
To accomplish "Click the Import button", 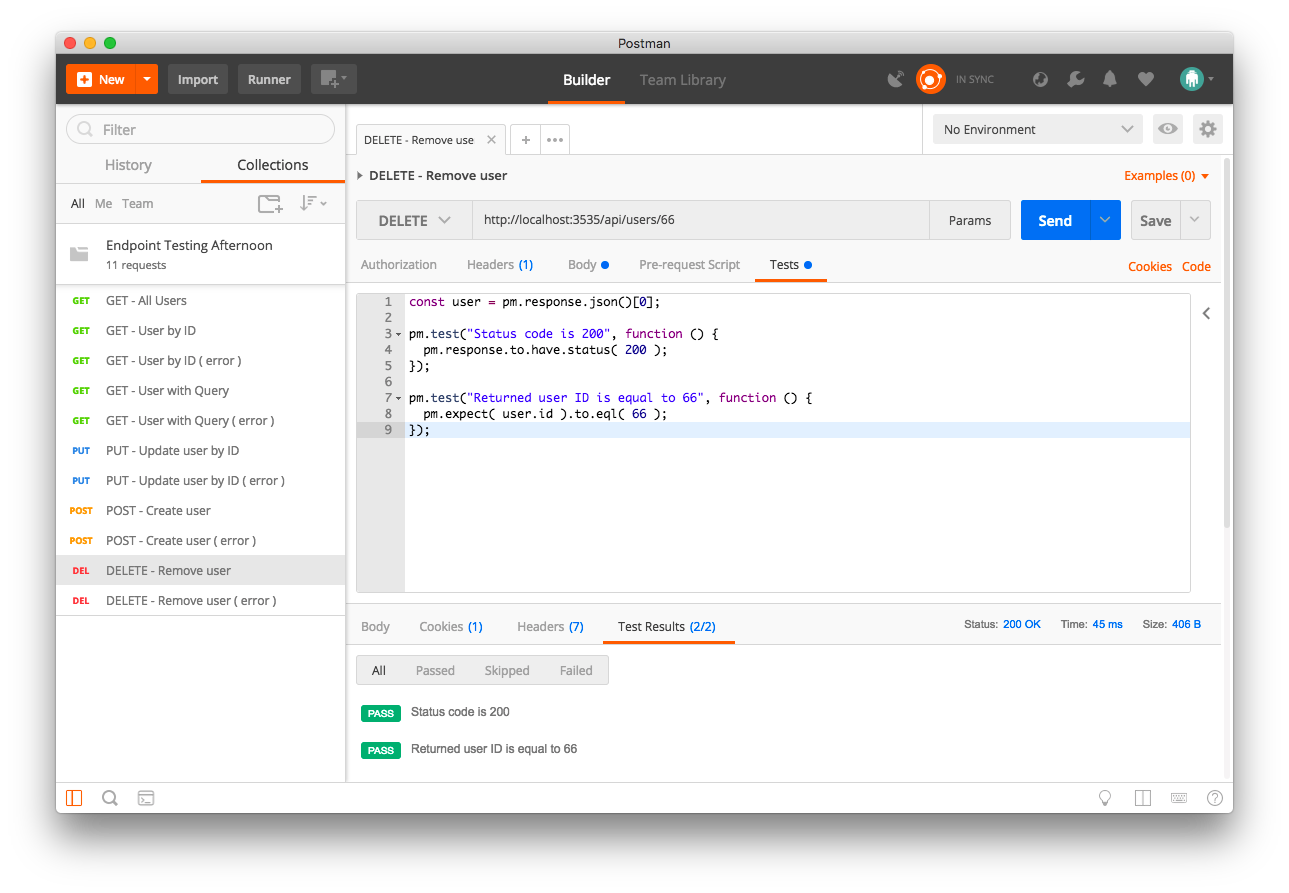I will [198, 79].
